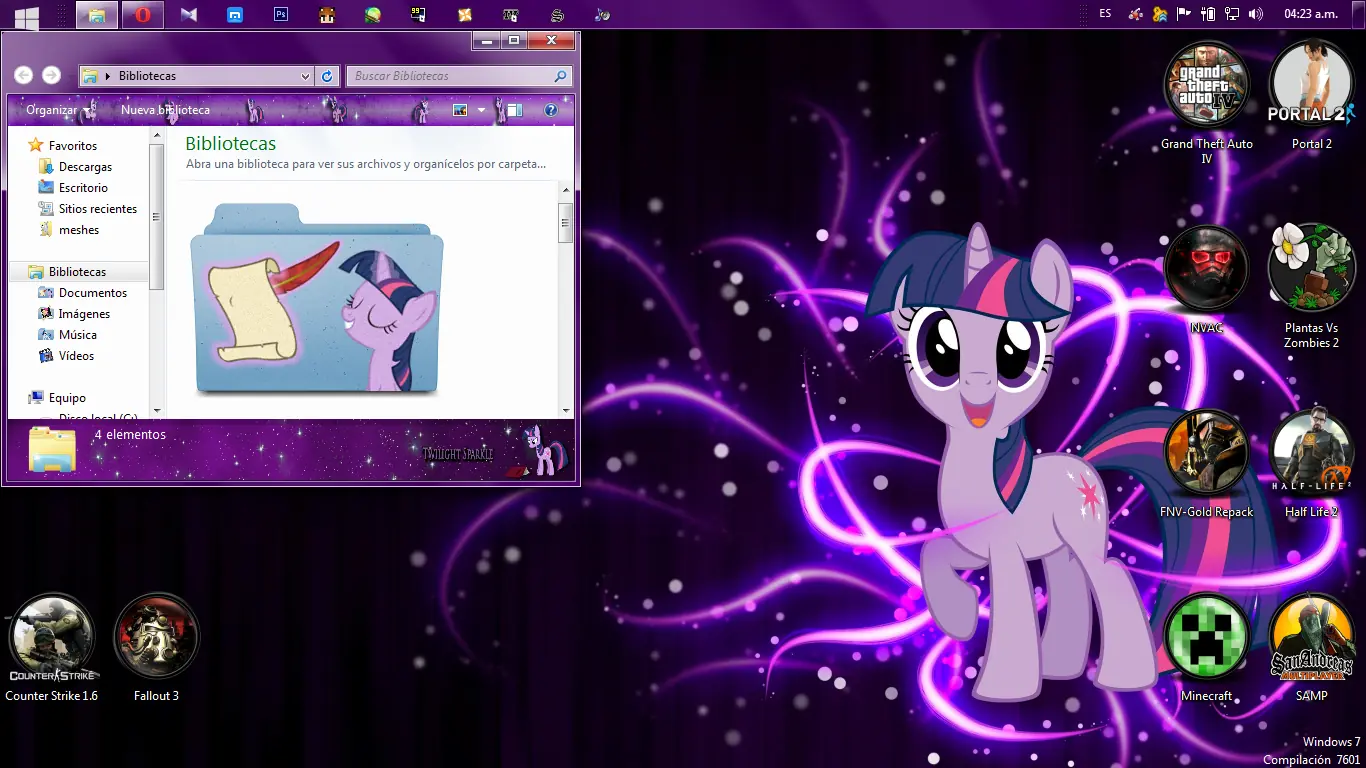Switch to the Explorer taskbar button
The image size is (1366, 768).
click(97, 15)
